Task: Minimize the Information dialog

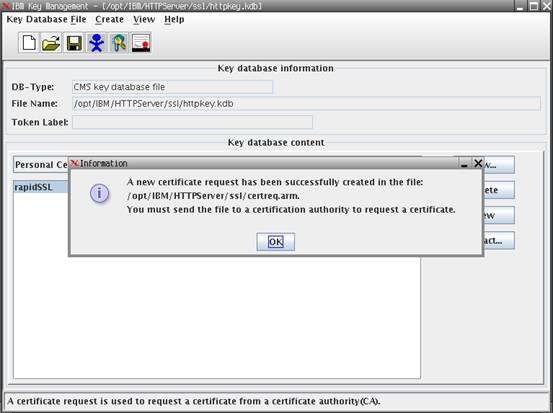Action: [x=464, y=164]
